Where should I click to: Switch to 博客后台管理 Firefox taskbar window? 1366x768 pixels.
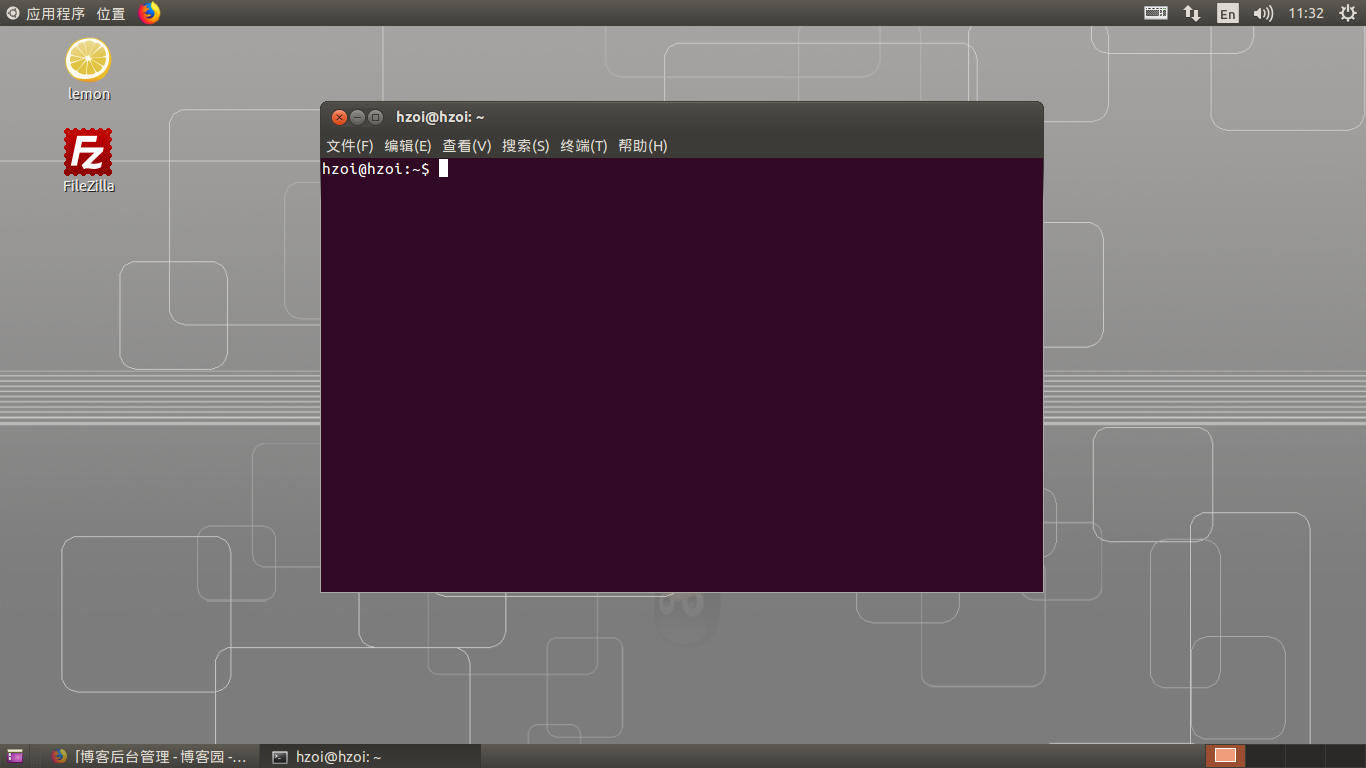150,757
